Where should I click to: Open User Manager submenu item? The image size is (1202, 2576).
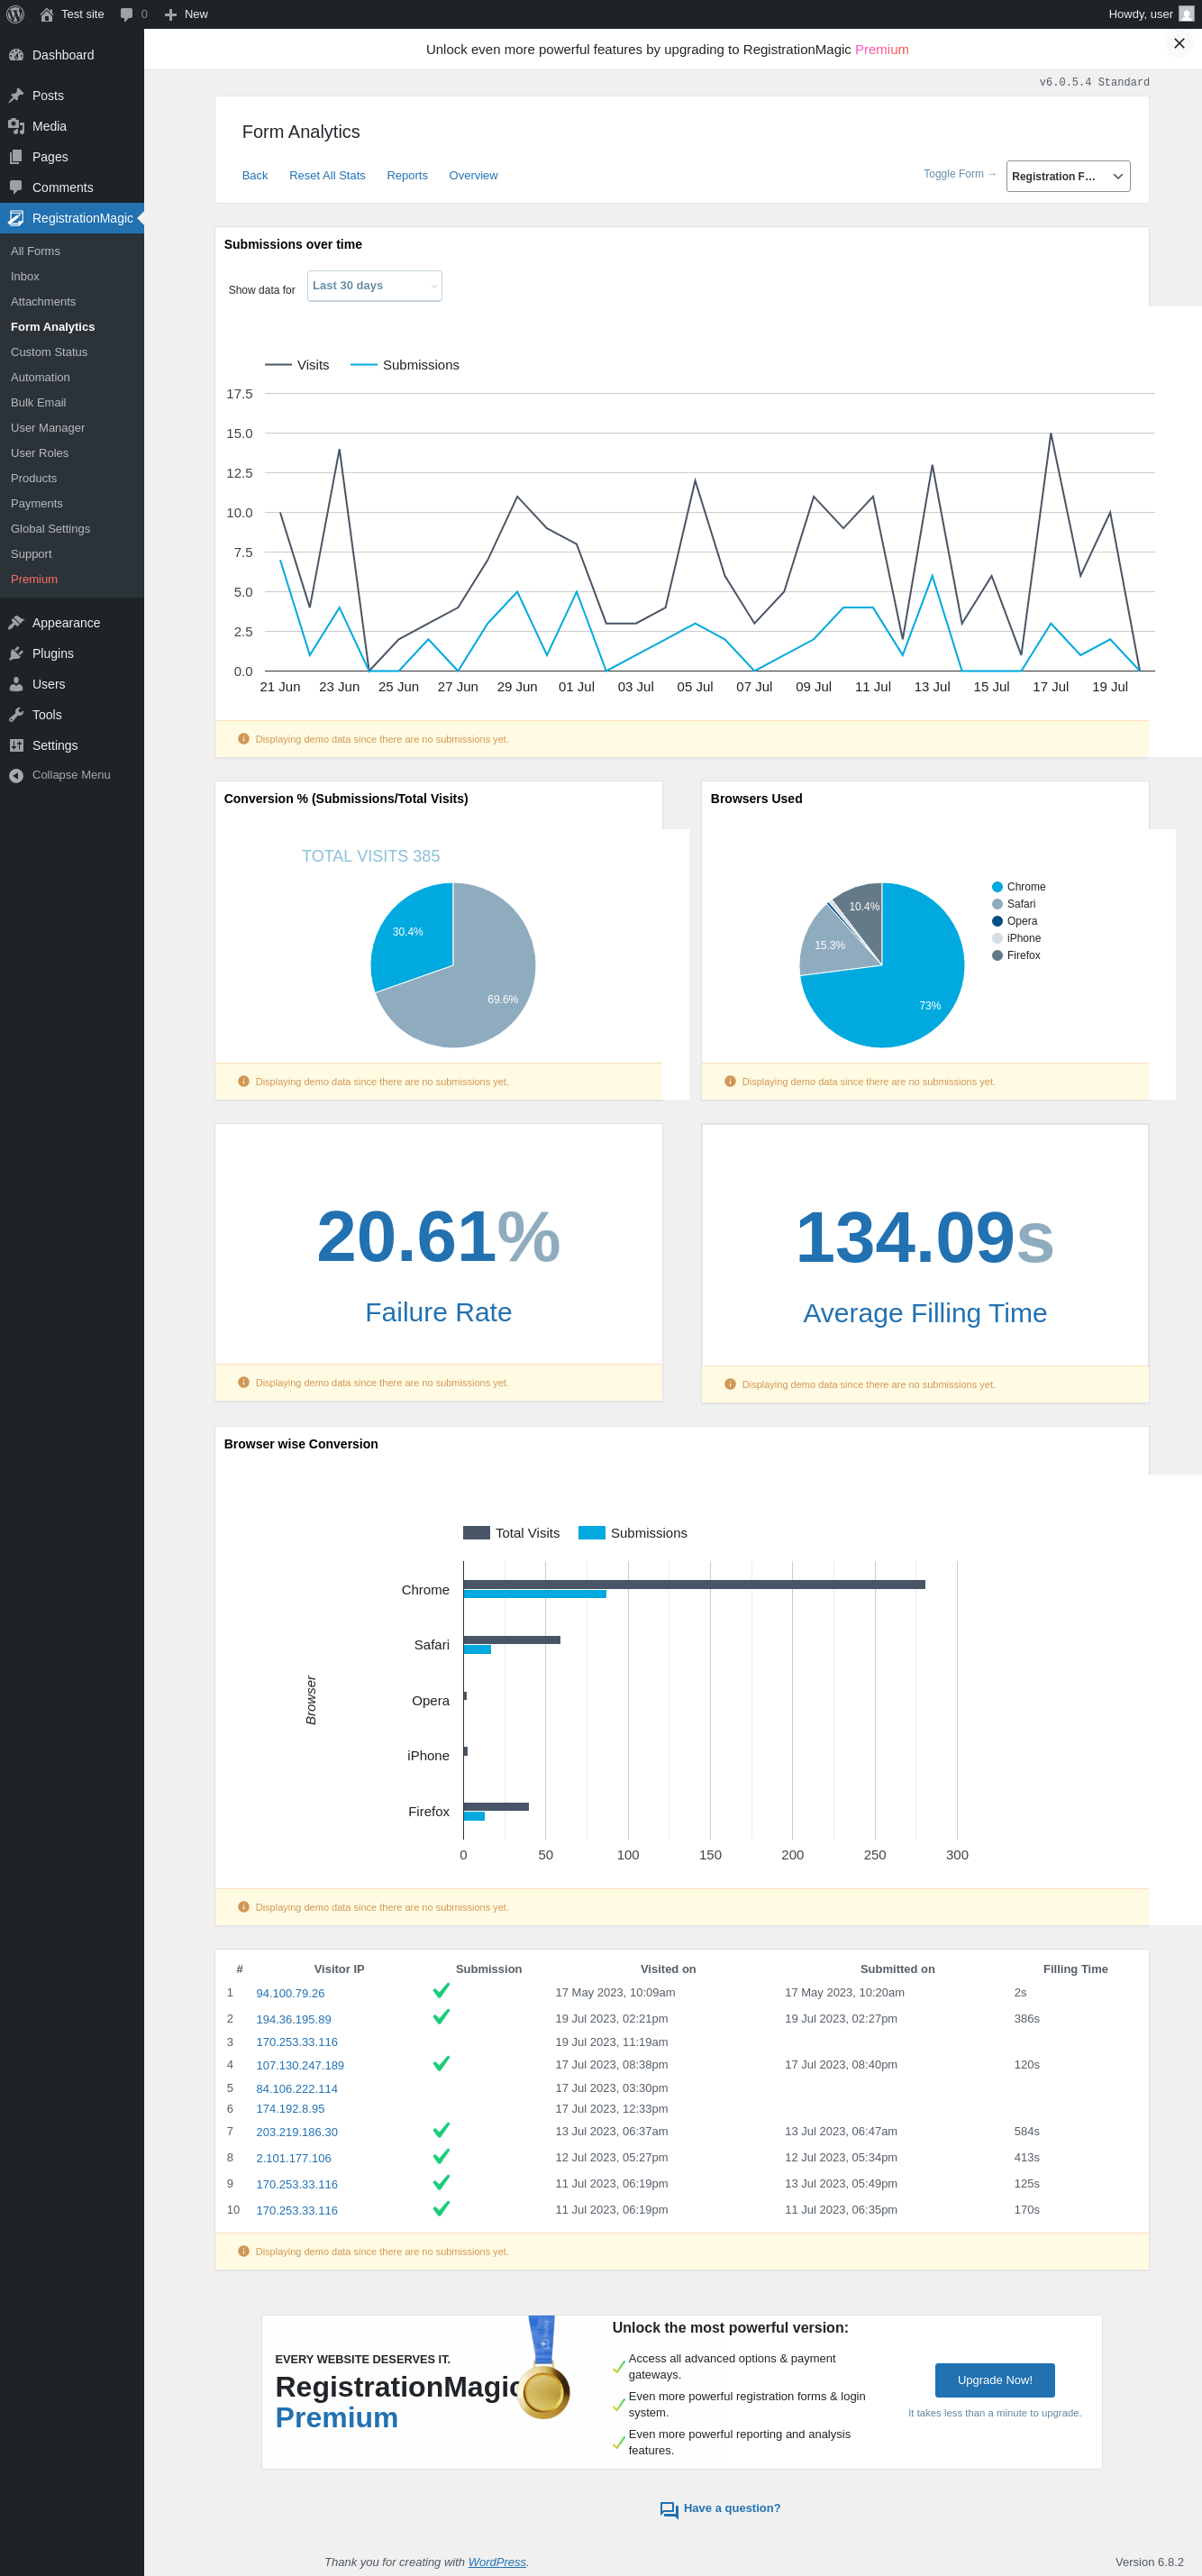(47, 428)
